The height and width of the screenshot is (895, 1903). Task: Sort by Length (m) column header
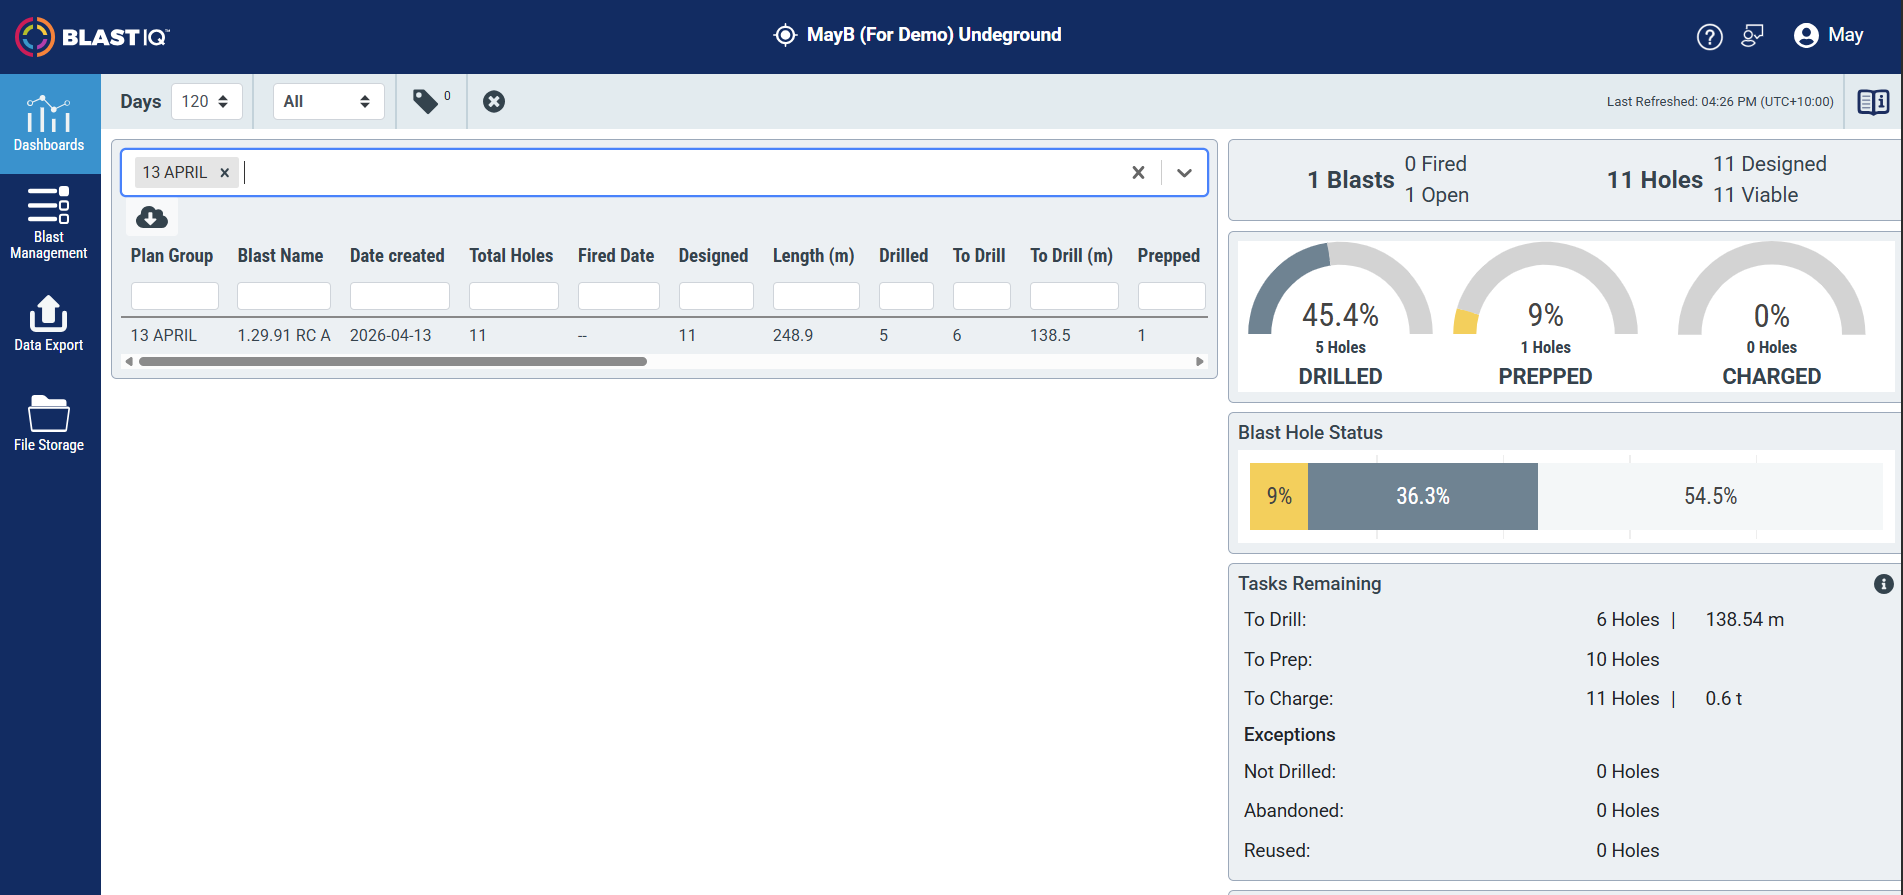pyautogui.click(x=813, y=255)
